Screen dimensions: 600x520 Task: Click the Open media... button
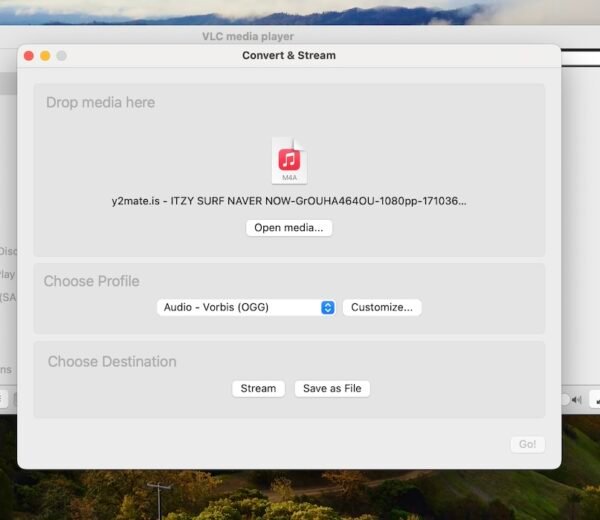[289, 228]
